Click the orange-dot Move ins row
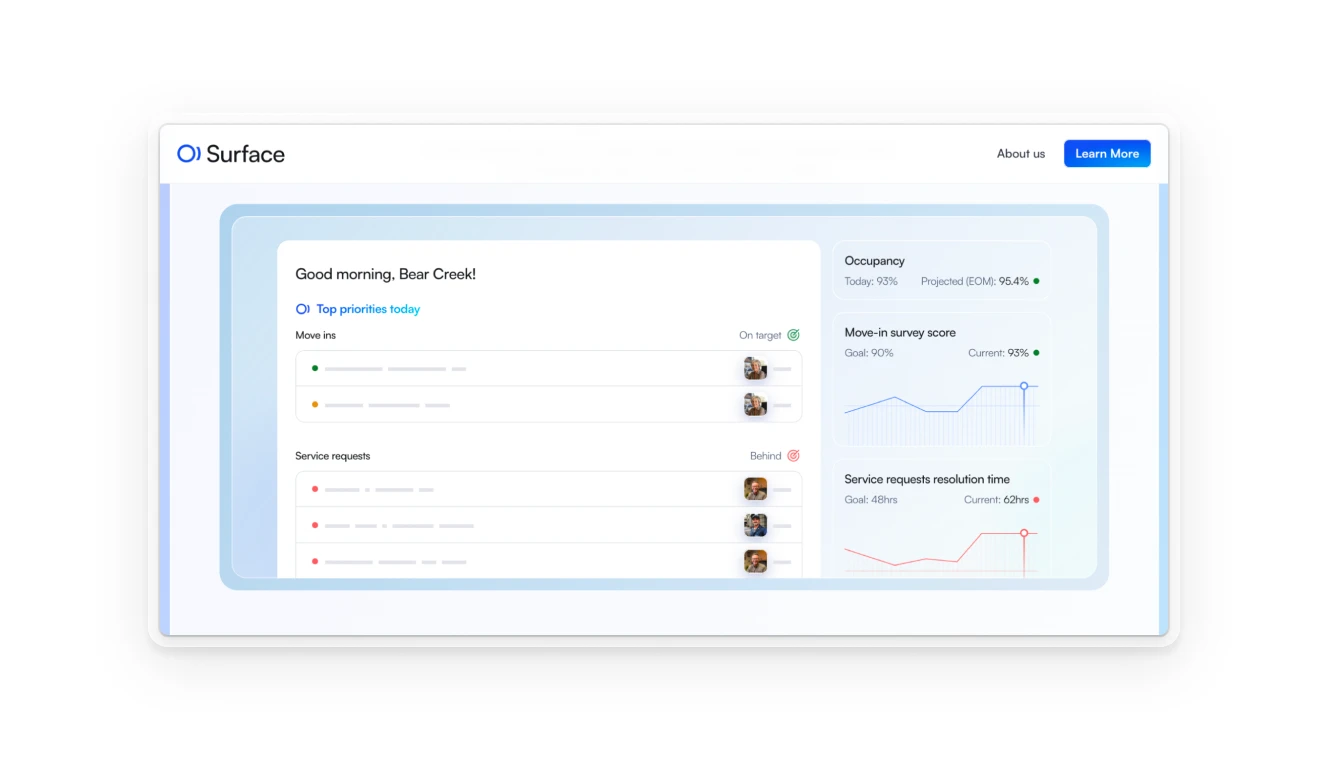The image size is (1328, 760). 548,404
